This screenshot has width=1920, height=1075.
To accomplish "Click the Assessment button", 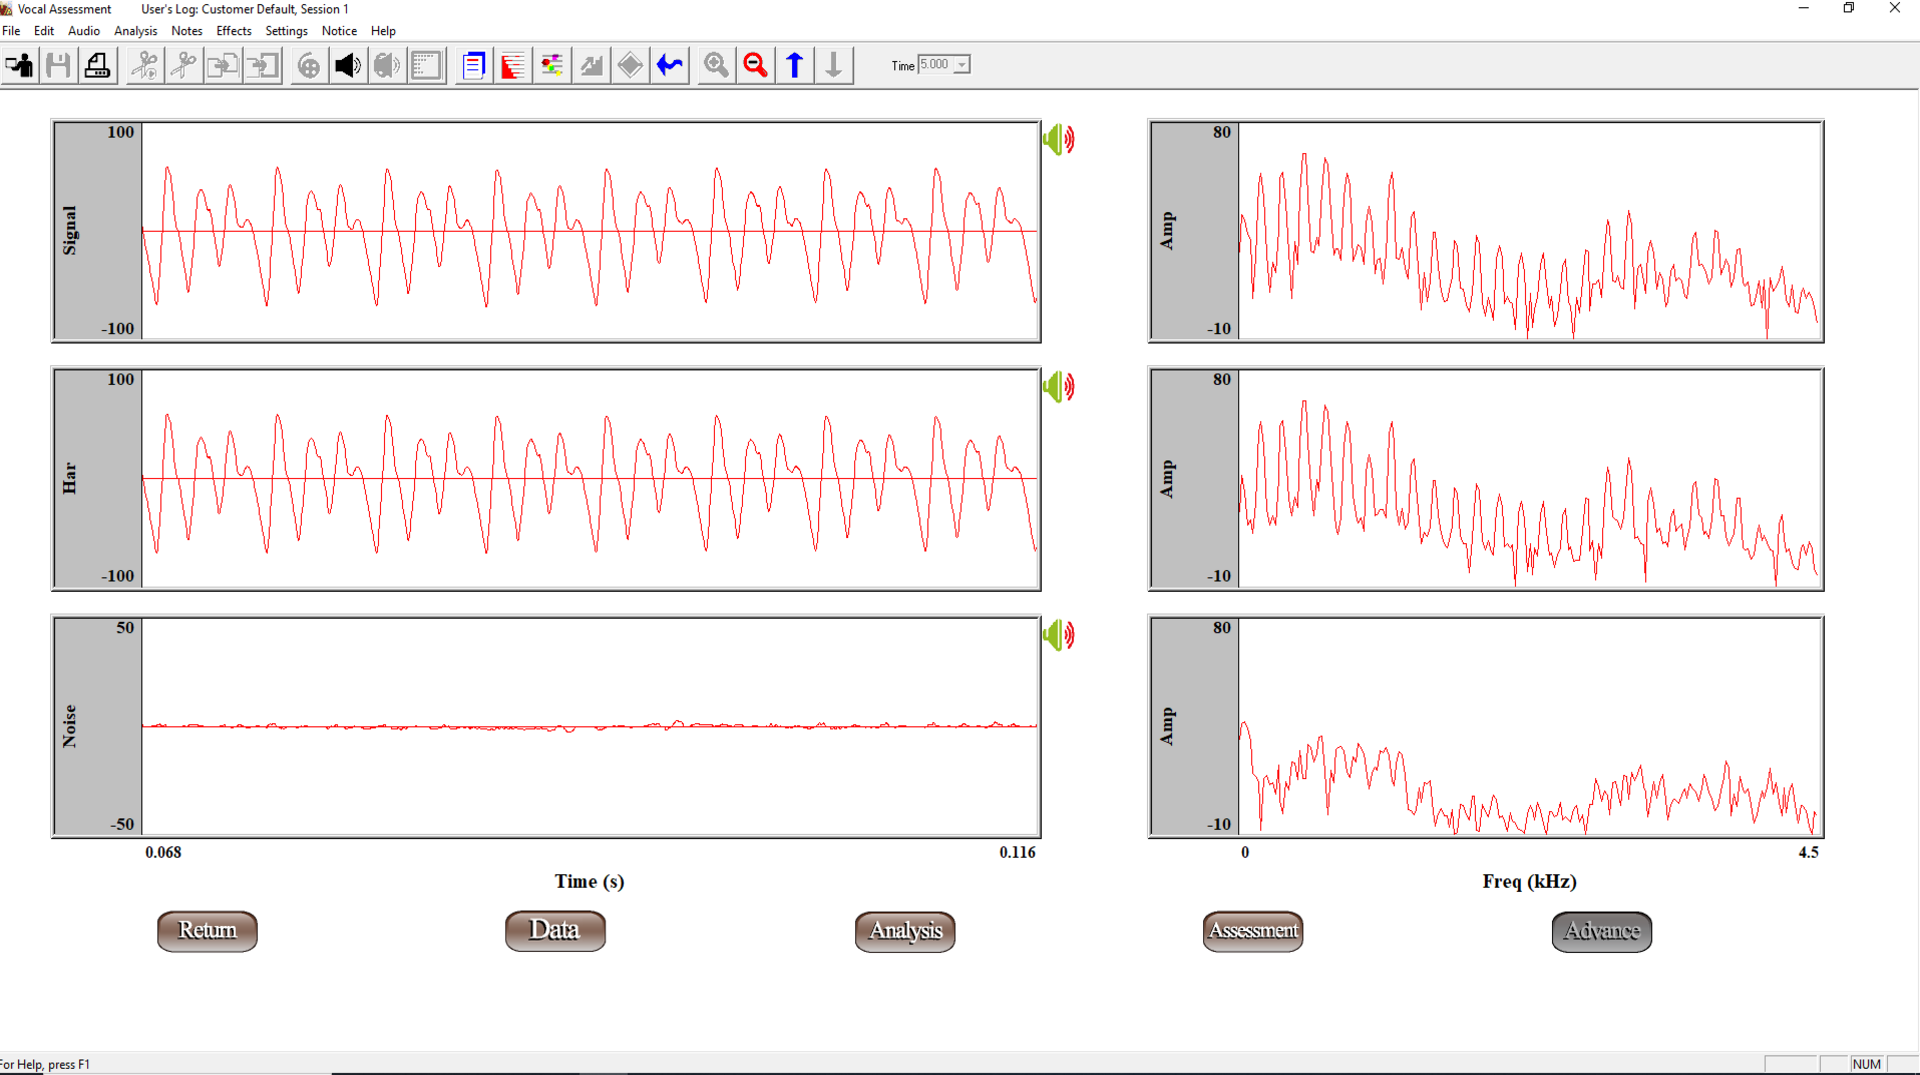I will (x=1253, y=931).
